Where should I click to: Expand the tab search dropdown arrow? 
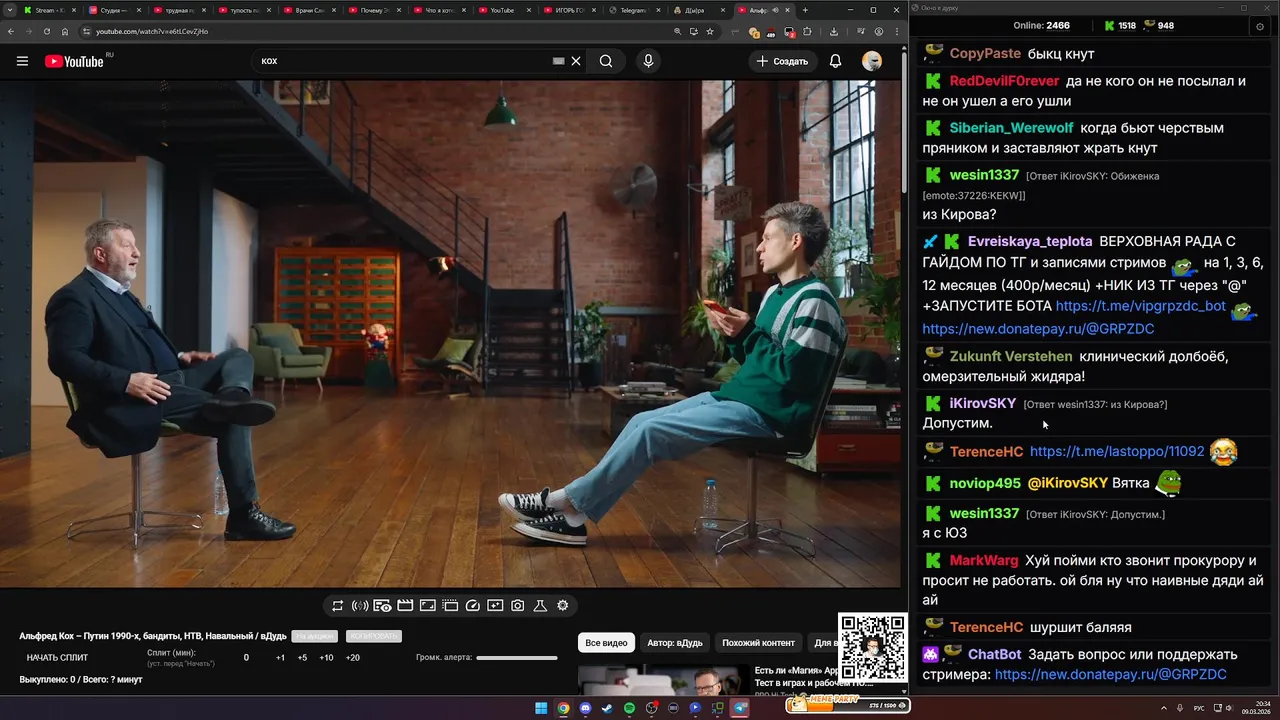[8, 10]
